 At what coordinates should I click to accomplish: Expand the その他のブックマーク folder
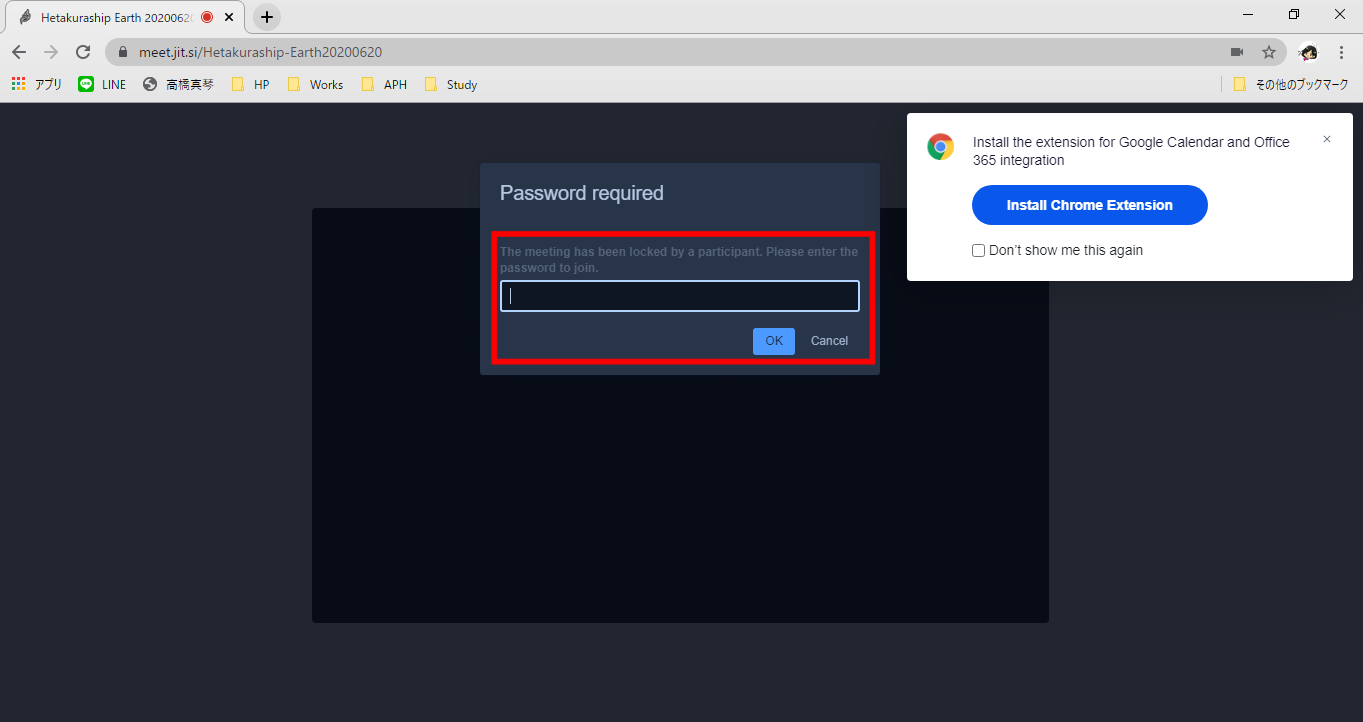click(1291, 85)
